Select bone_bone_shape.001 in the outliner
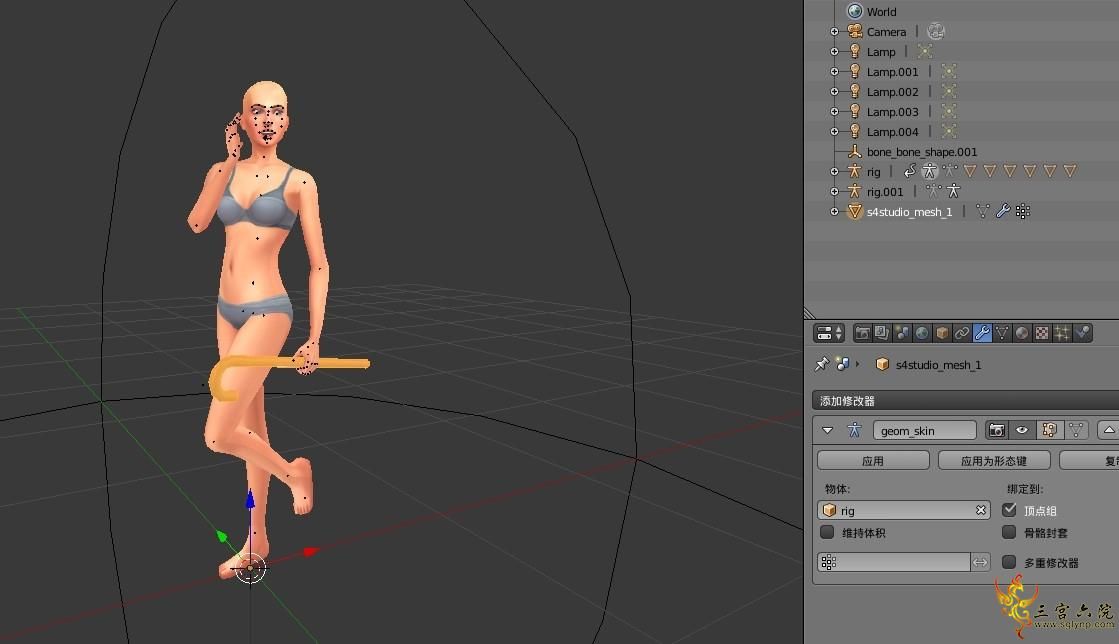The height and width of the screenshot is (644, 1119). click(x=921, y=151)
